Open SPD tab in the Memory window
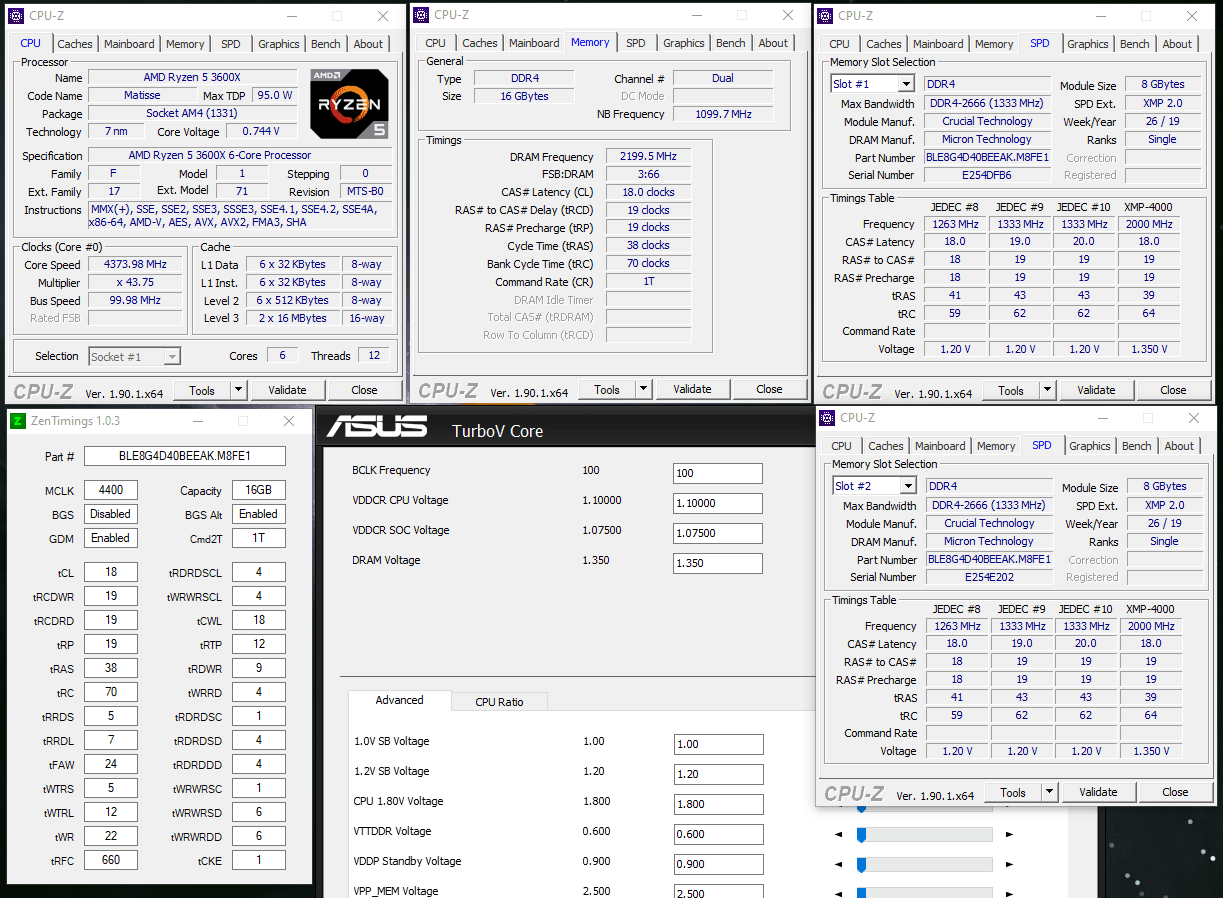This screenshot has width=1223, height=898. 636,43
